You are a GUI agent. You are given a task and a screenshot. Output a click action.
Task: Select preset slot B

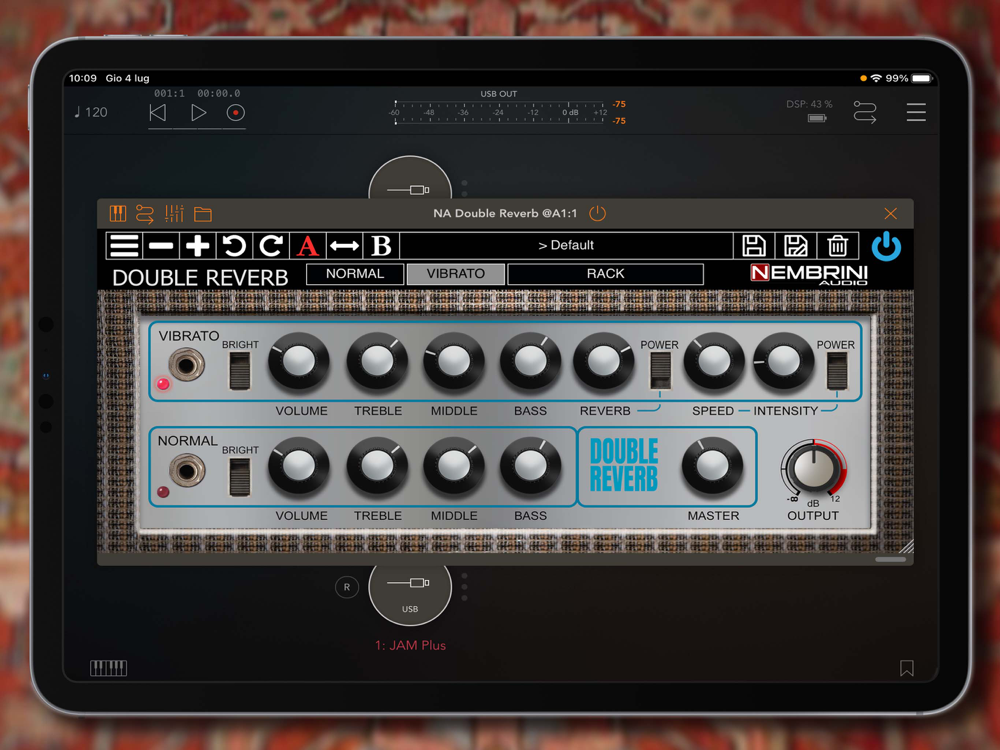point(381,246)
